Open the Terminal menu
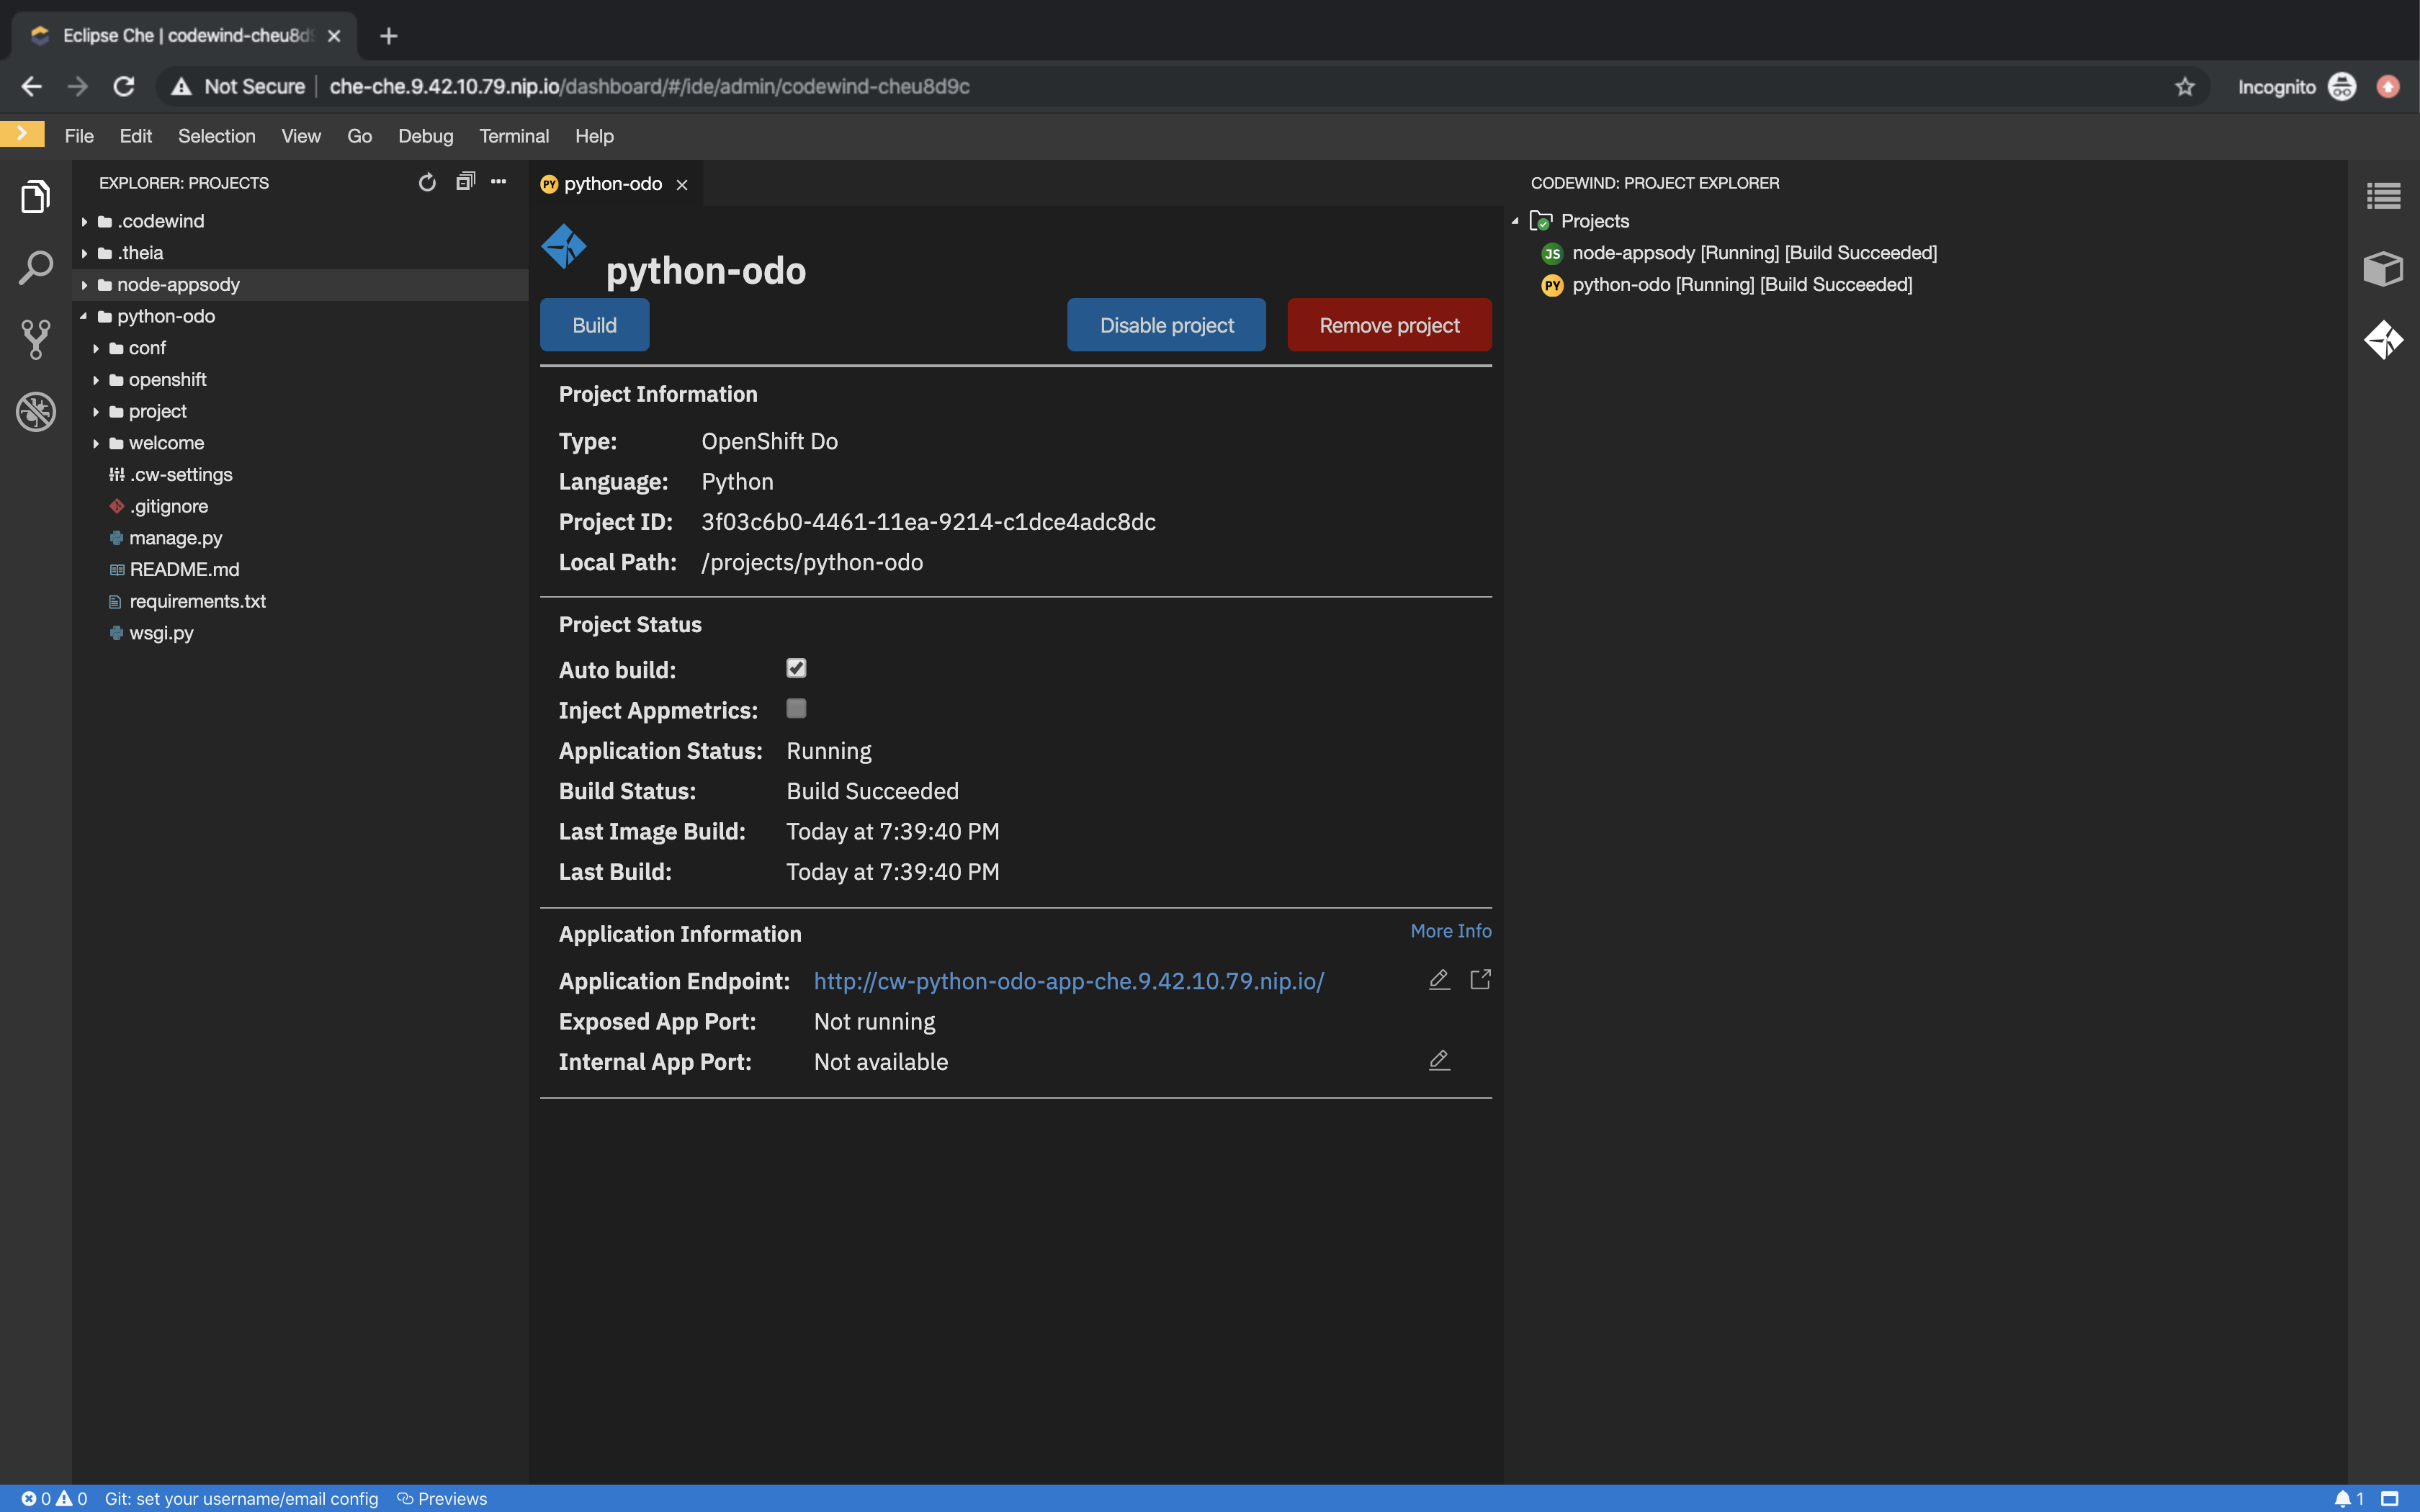The width and height of the screenshot is (2420, 1512). coord(514,136)
